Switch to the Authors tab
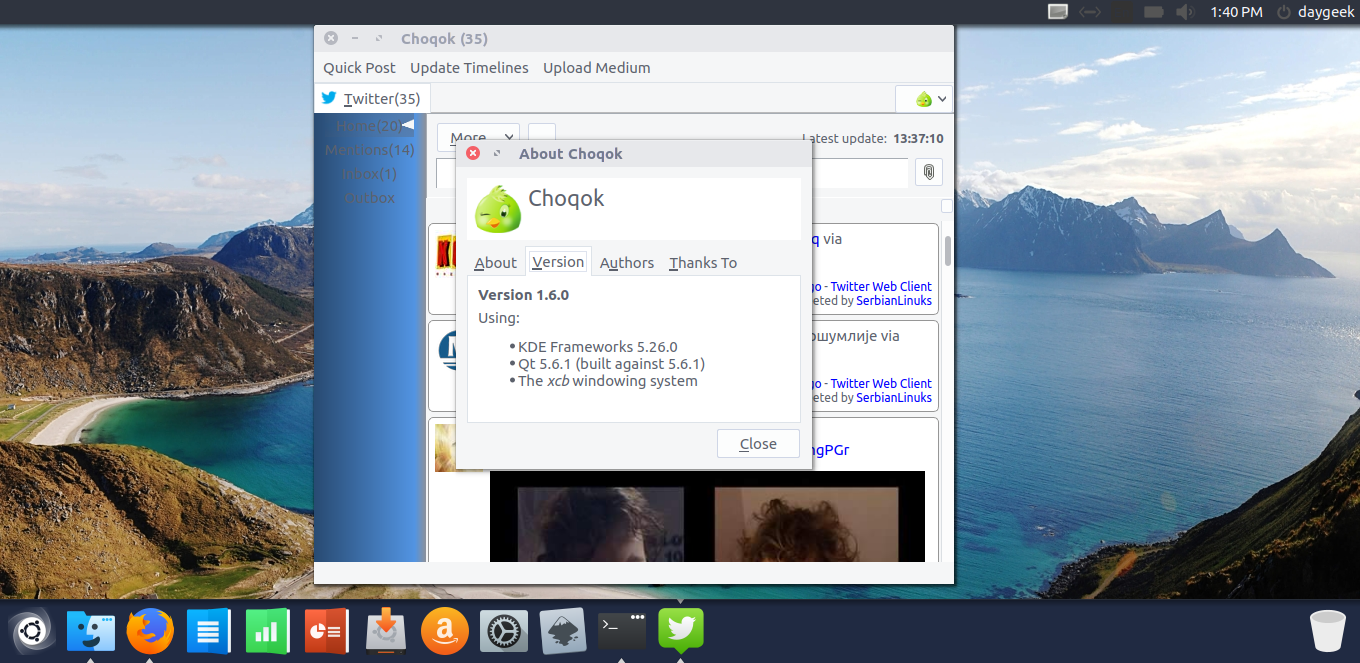The height and width of the screenshot is (663, 1360). pyautogui.click(x=627, y=263)
